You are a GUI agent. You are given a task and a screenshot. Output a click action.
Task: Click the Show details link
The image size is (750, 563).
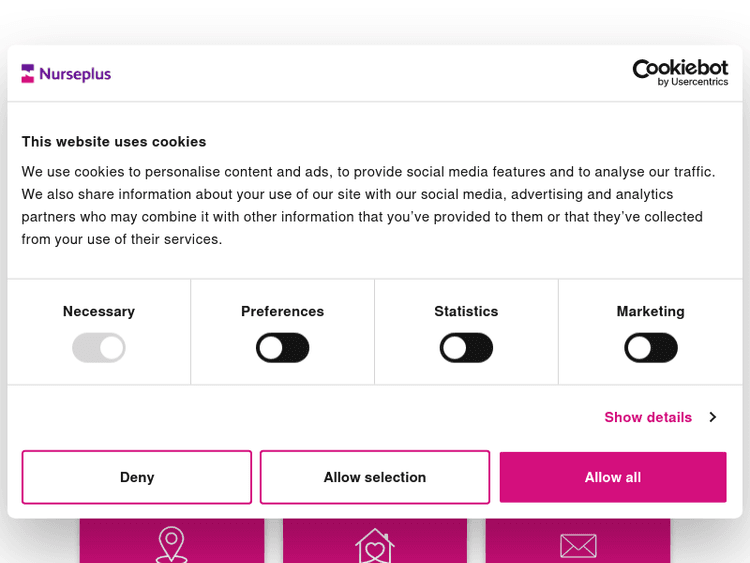648,417
